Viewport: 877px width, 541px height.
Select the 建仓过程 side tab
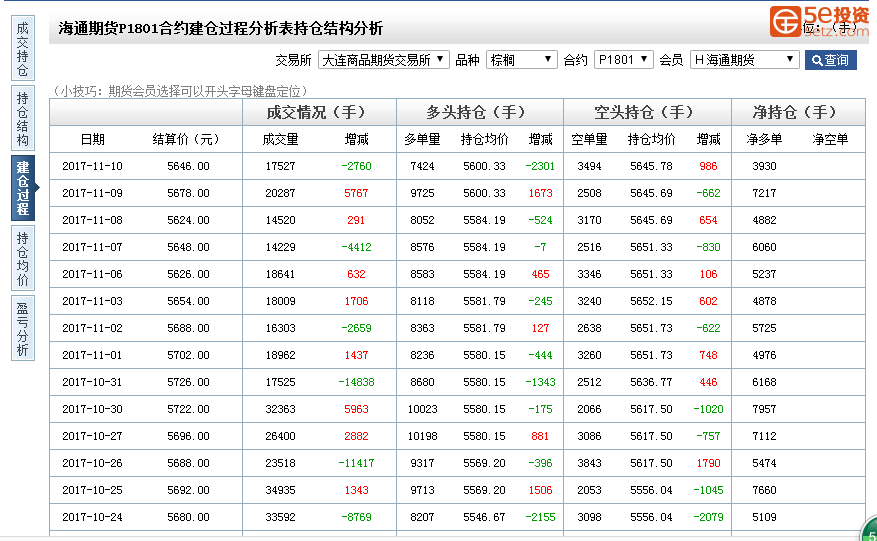22,188
